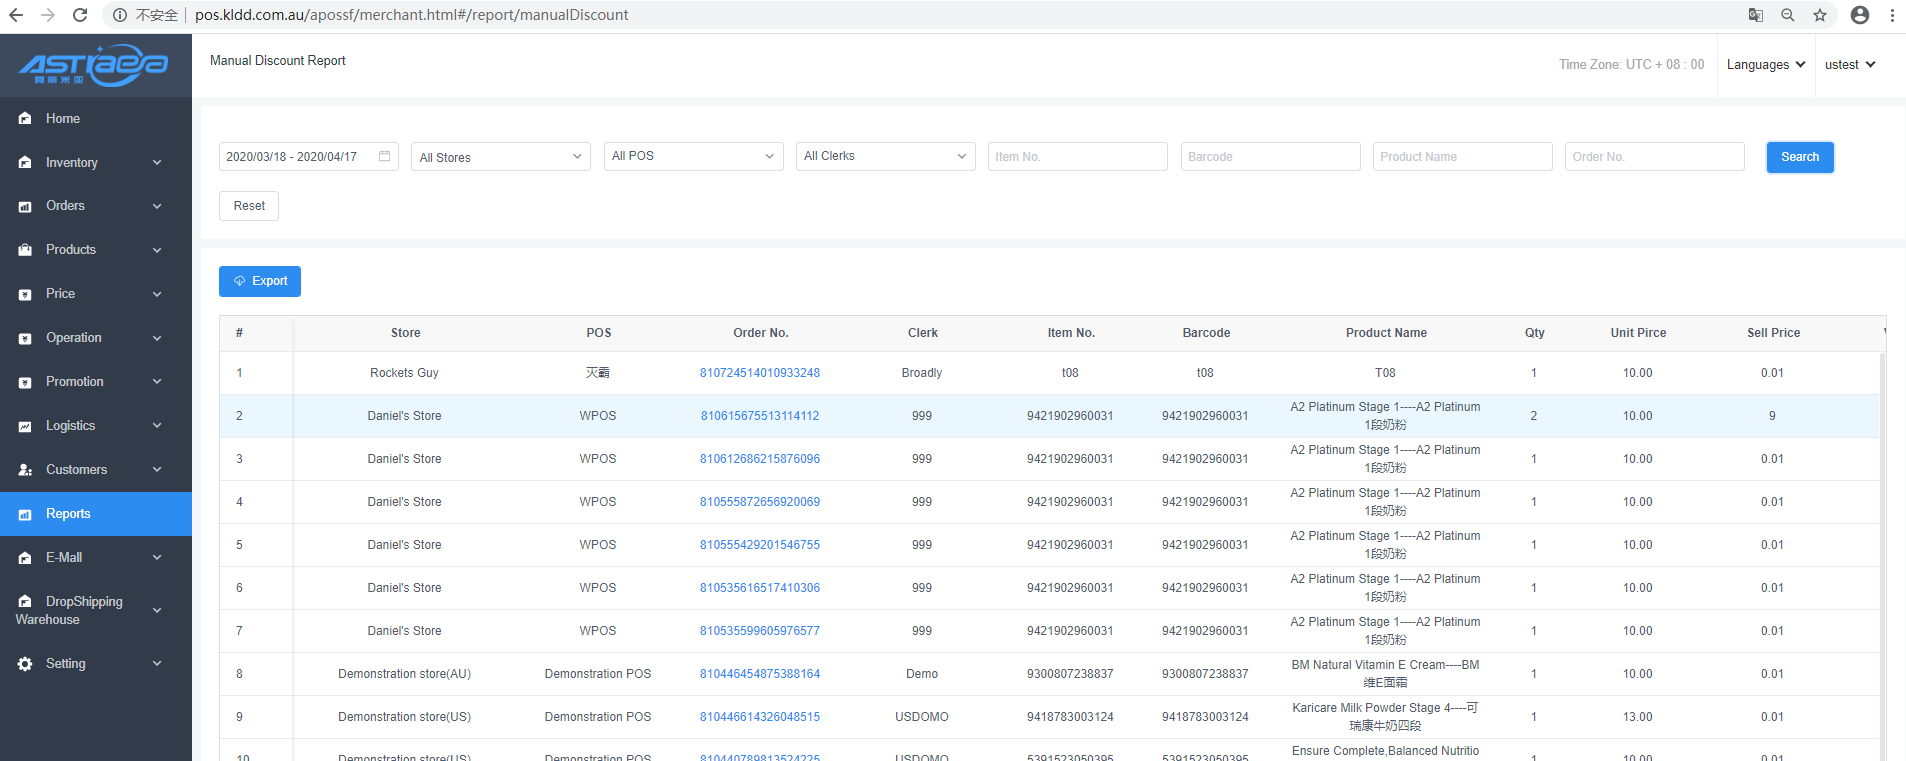Open the browser translate page icon
The image size is (1906, 761).
[x=1755, y=15]
